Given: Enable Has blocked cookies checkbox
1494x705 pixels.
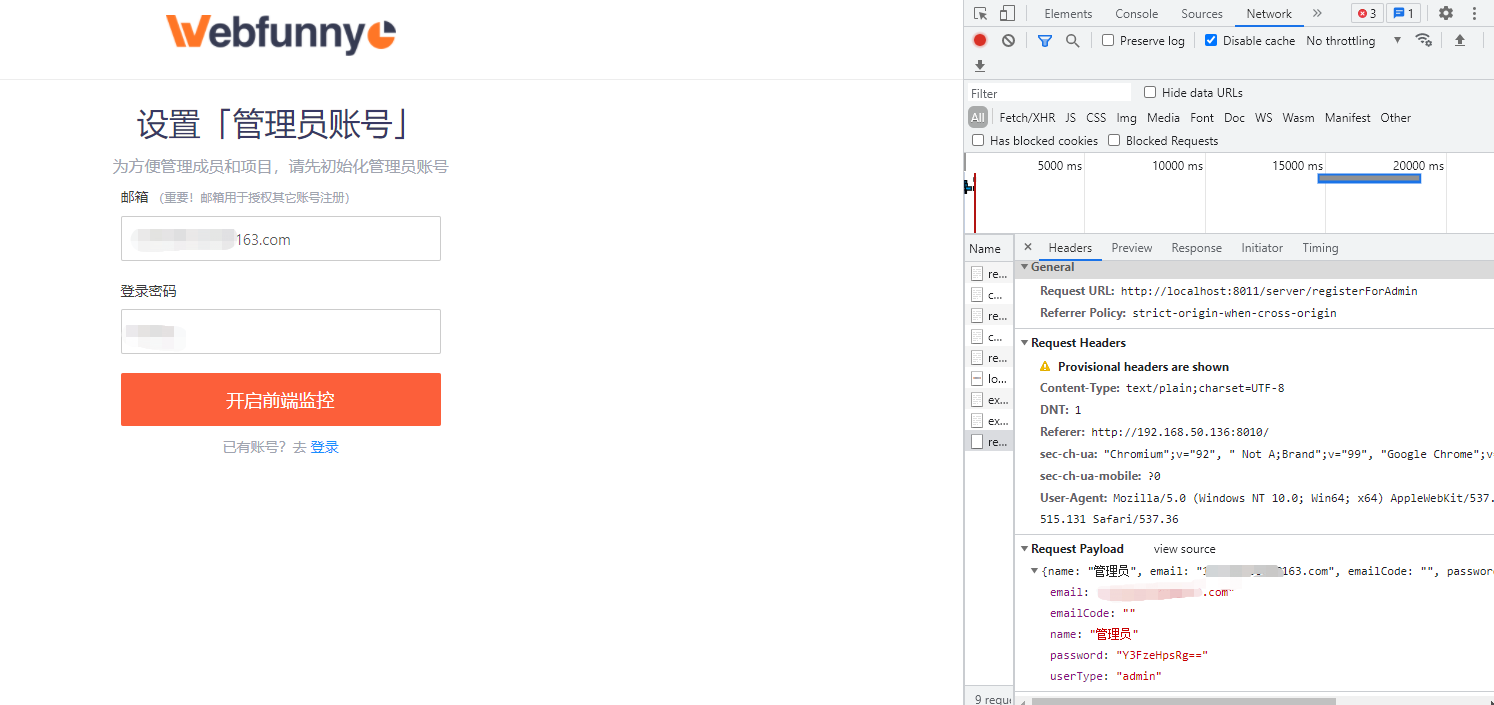Looking at the screenshot, I should pos(978,140).
